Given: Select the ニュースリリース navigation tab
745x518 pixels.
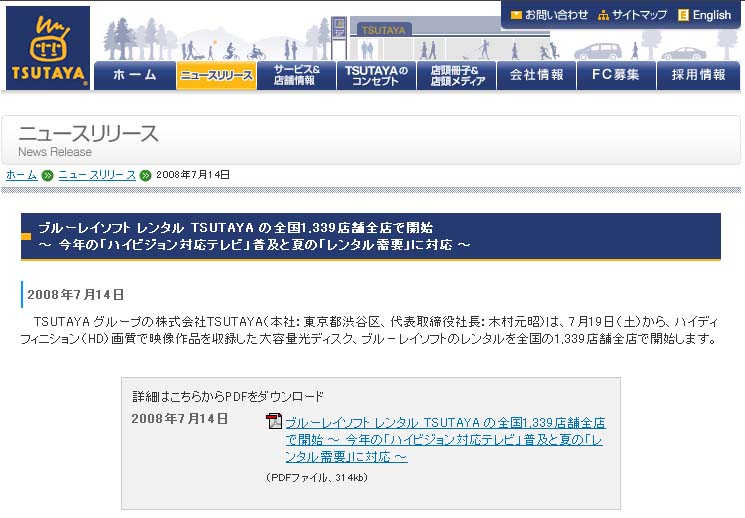Looking at the screenshot, I should 217,75.
